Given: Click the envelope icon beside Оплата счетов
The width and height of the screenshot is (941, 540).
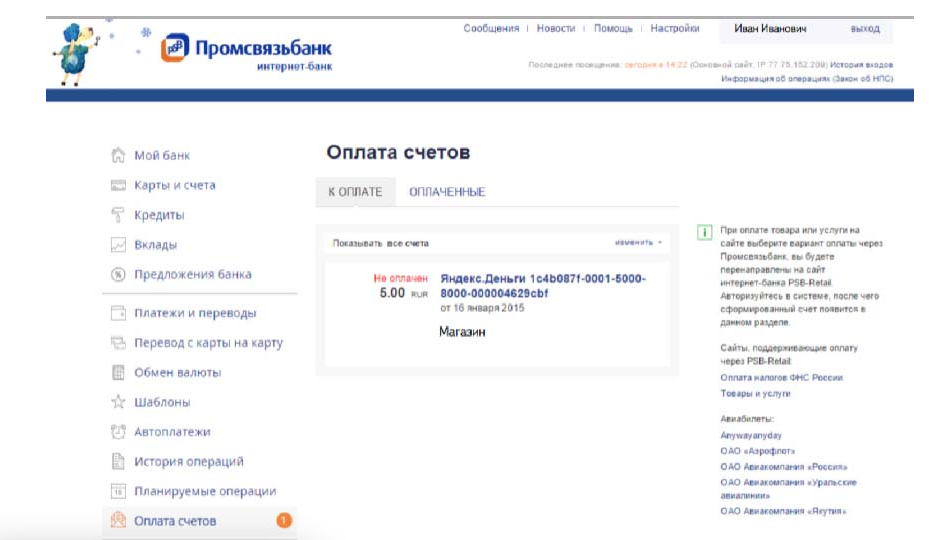Looking at the screenshot, I should 118,520.
